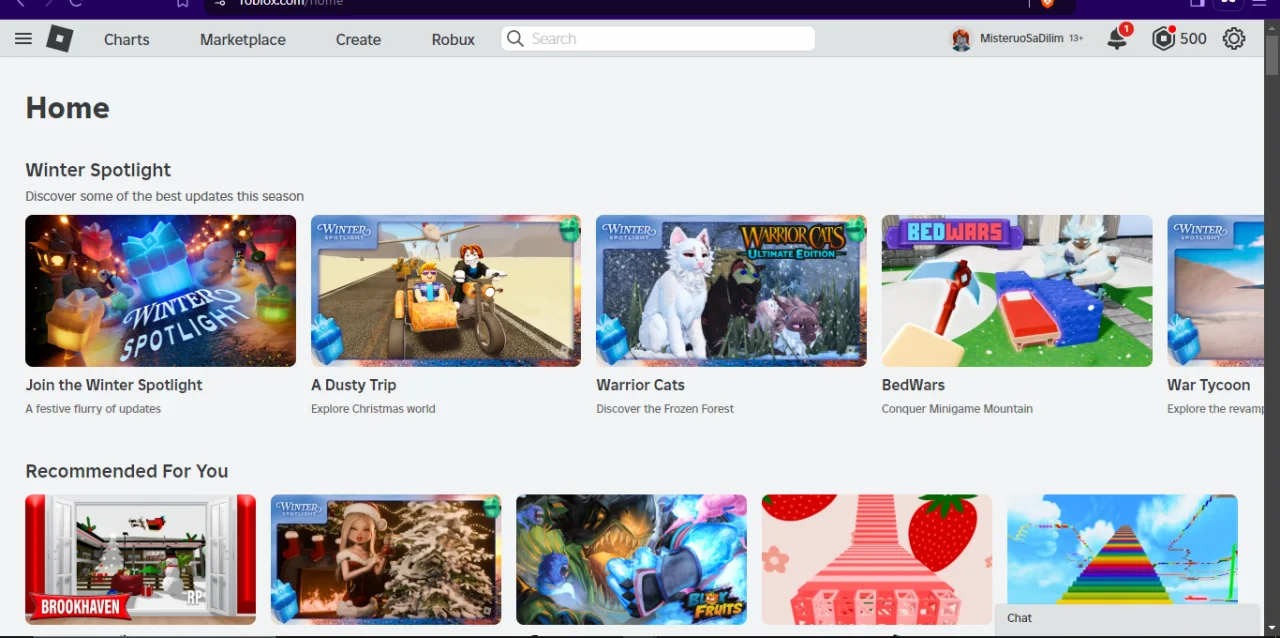Open the Marketplace tab
Image resolution: width=1280 pixels, height=638 pixels.
point(243,40)
